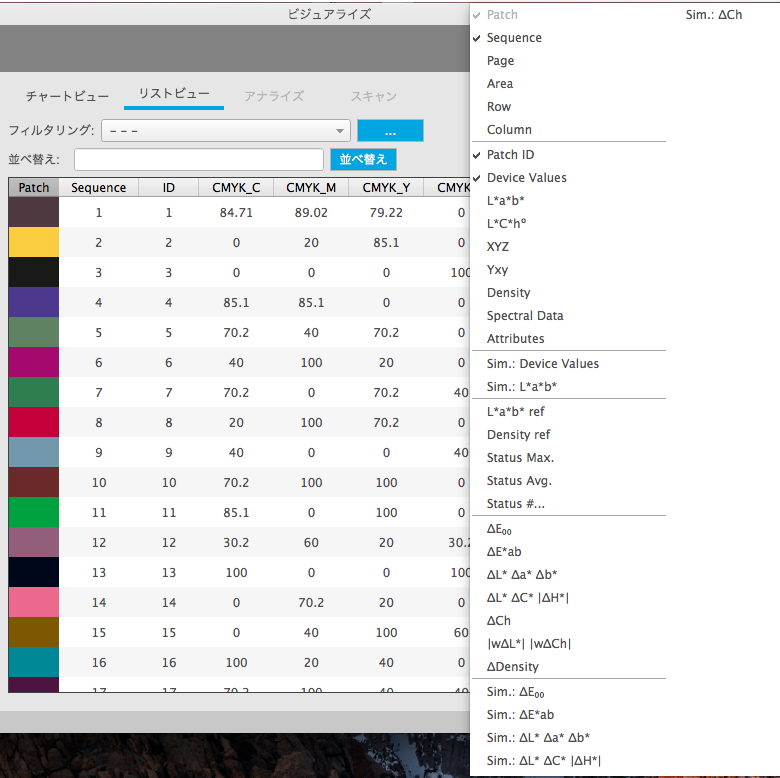
Task: Select green patch swatch in row 11
Action: click(34, 512)
